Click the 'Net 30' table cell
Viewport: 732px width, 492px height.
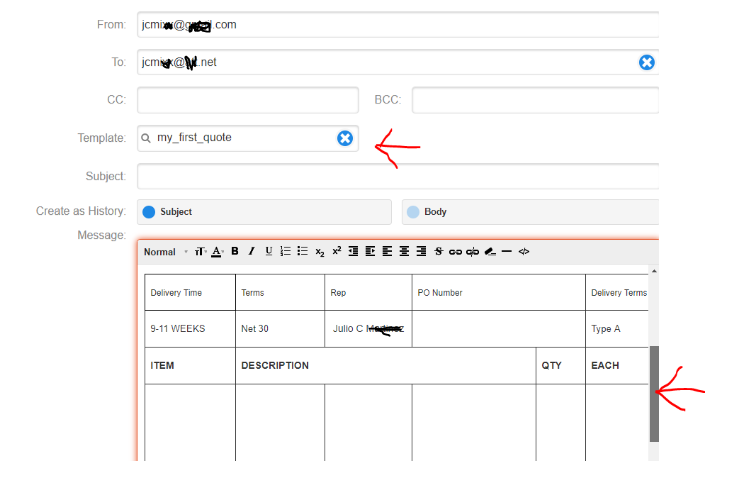click(x=280, y=329)
